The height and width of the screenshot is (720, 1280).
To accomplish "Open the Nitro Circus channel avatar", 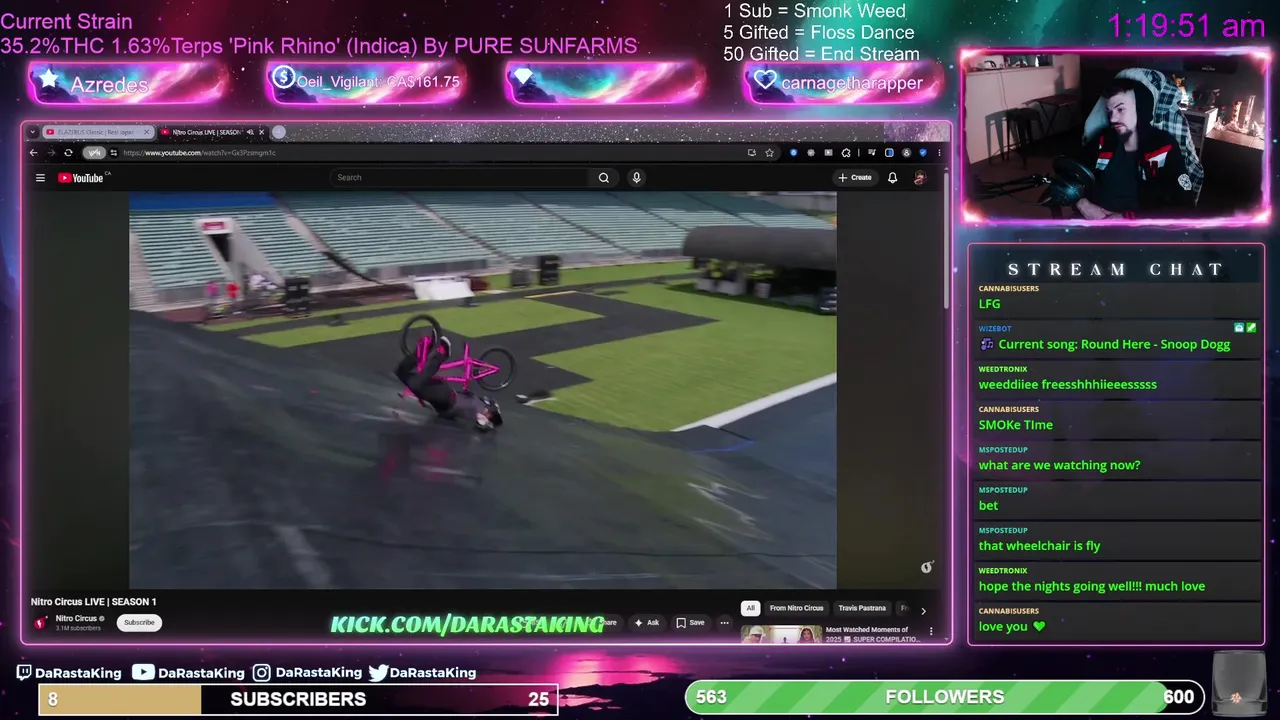I will (x=41, y=622).
